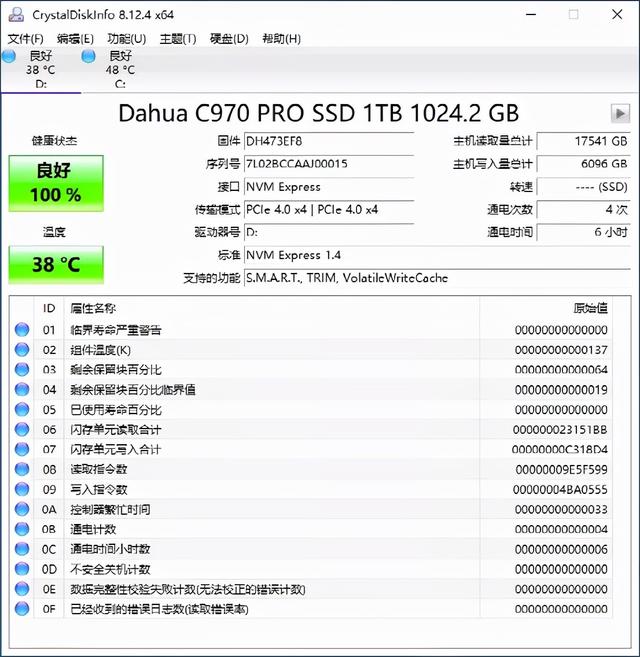The width and height of the screenshot is (640, 657).
Task: Go to next disk arrow button
Action: point(620,114)
